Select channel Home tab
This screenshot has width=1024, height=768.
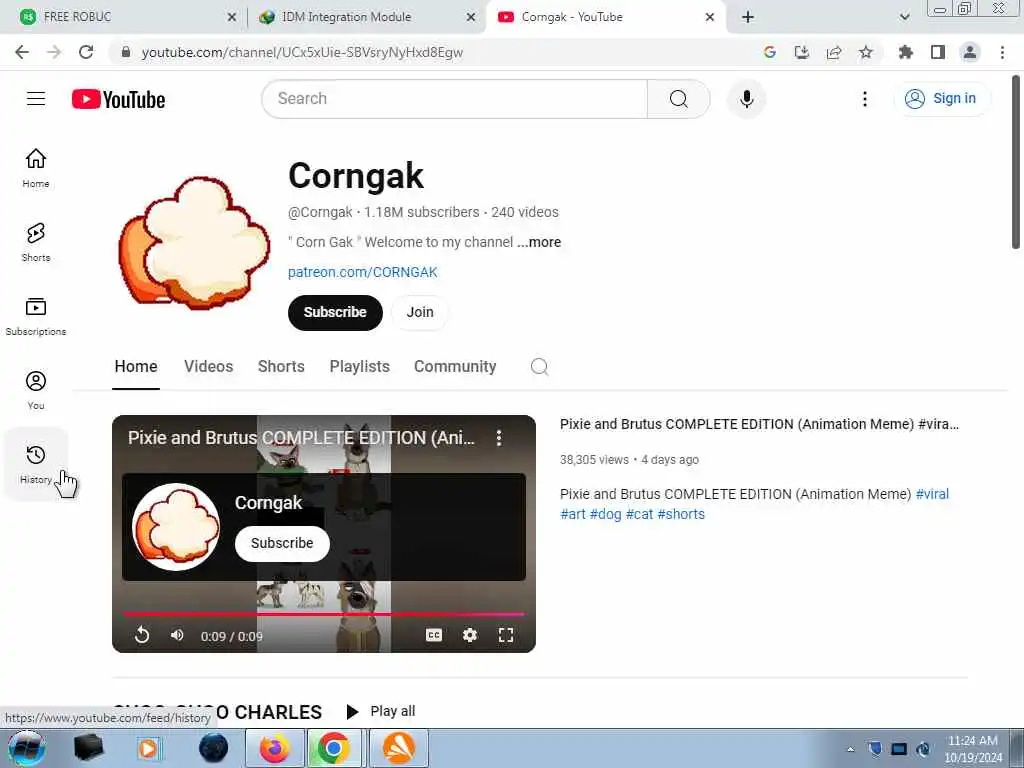pos(136,366)
